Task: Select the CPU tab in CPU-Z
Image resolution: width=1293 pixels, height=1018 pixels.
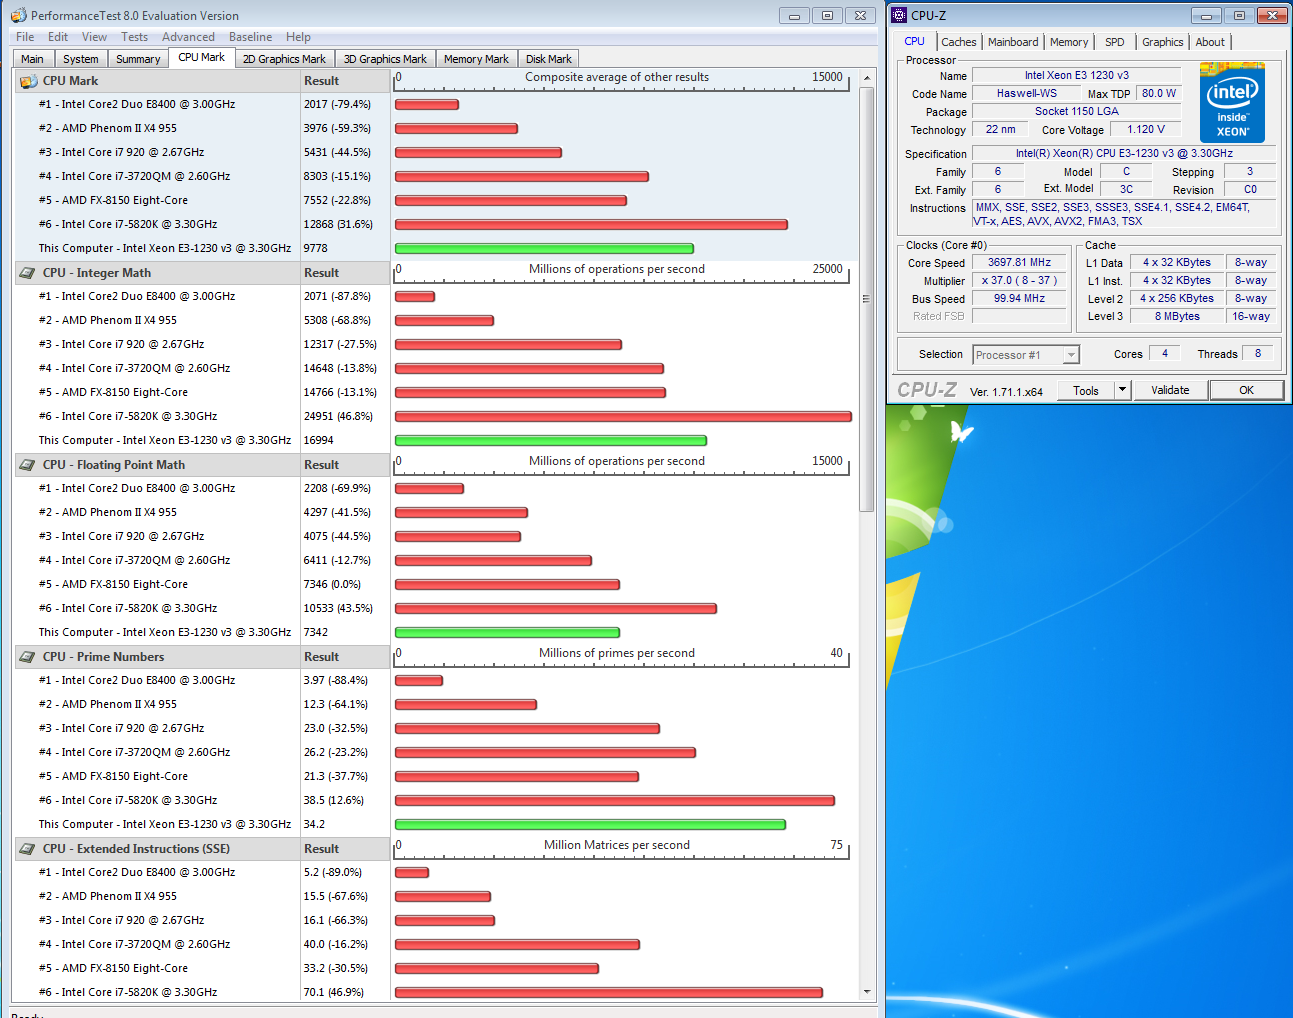Action: pyautogui.click(x=914, y=41)
